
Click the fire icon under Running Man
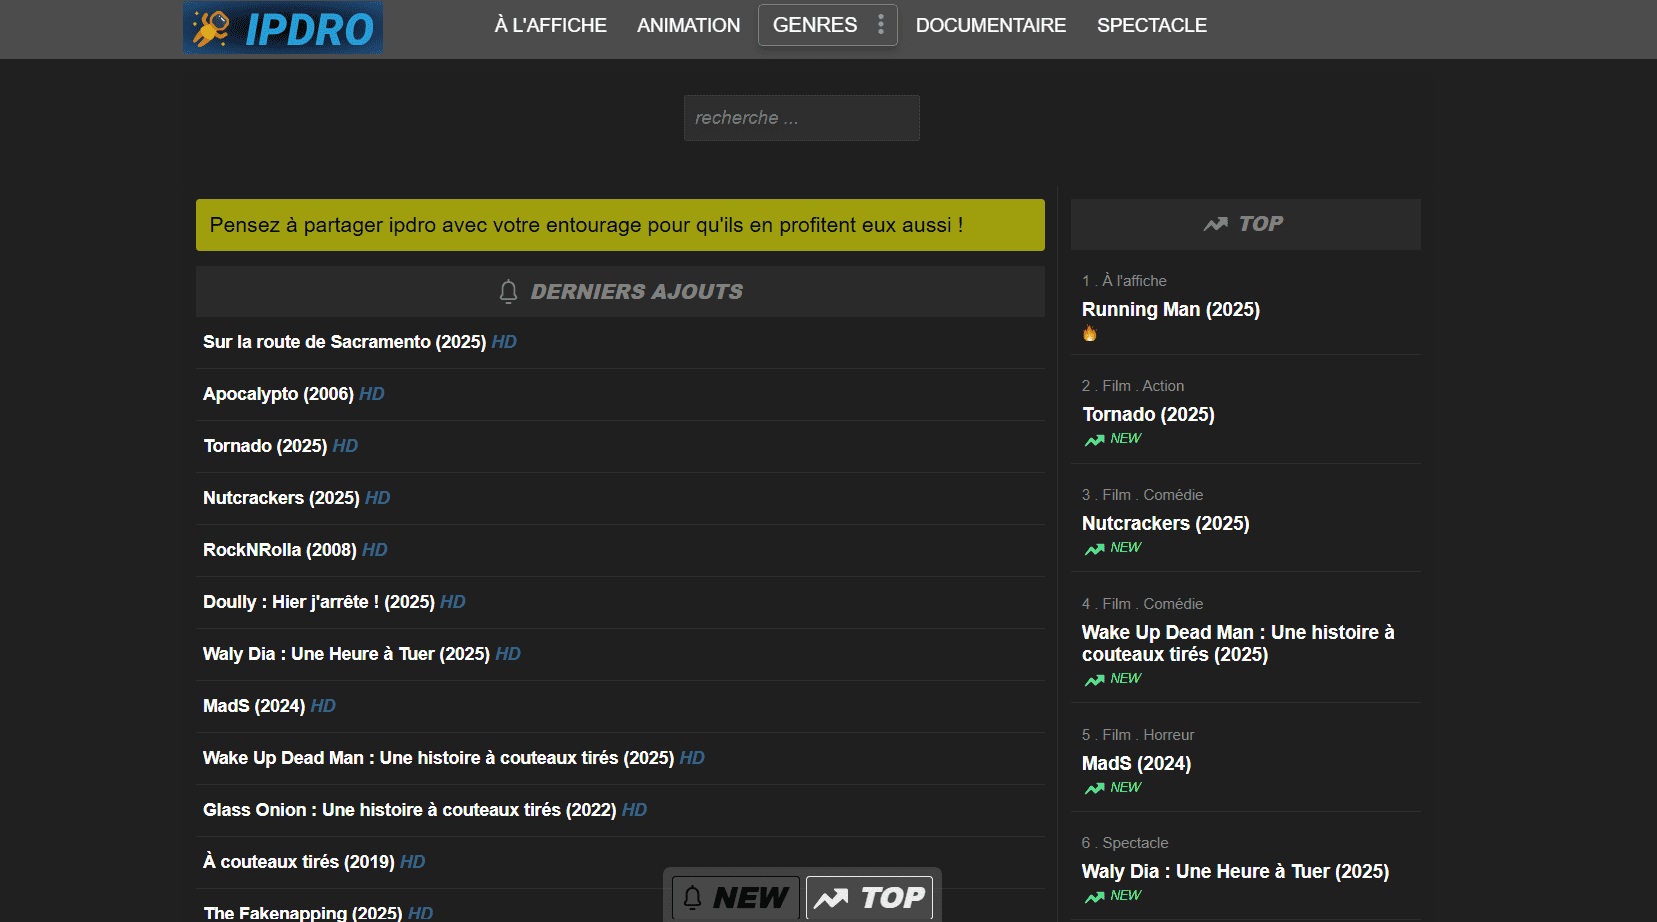(x=1089, y=334)
